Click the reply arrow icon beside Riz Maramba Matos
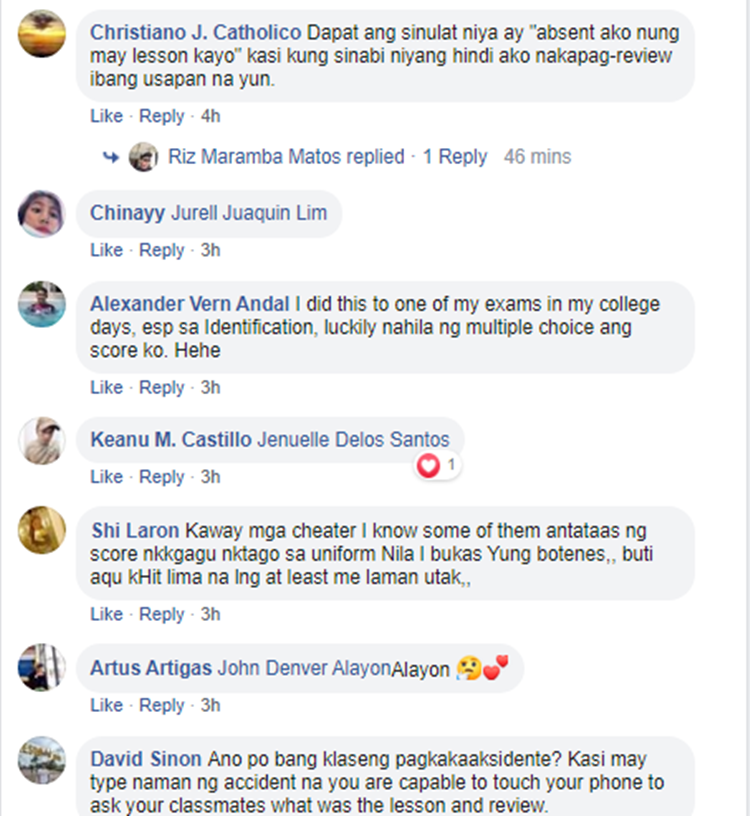The height and width of the screenshot is (816, 750). coord(110,157)
